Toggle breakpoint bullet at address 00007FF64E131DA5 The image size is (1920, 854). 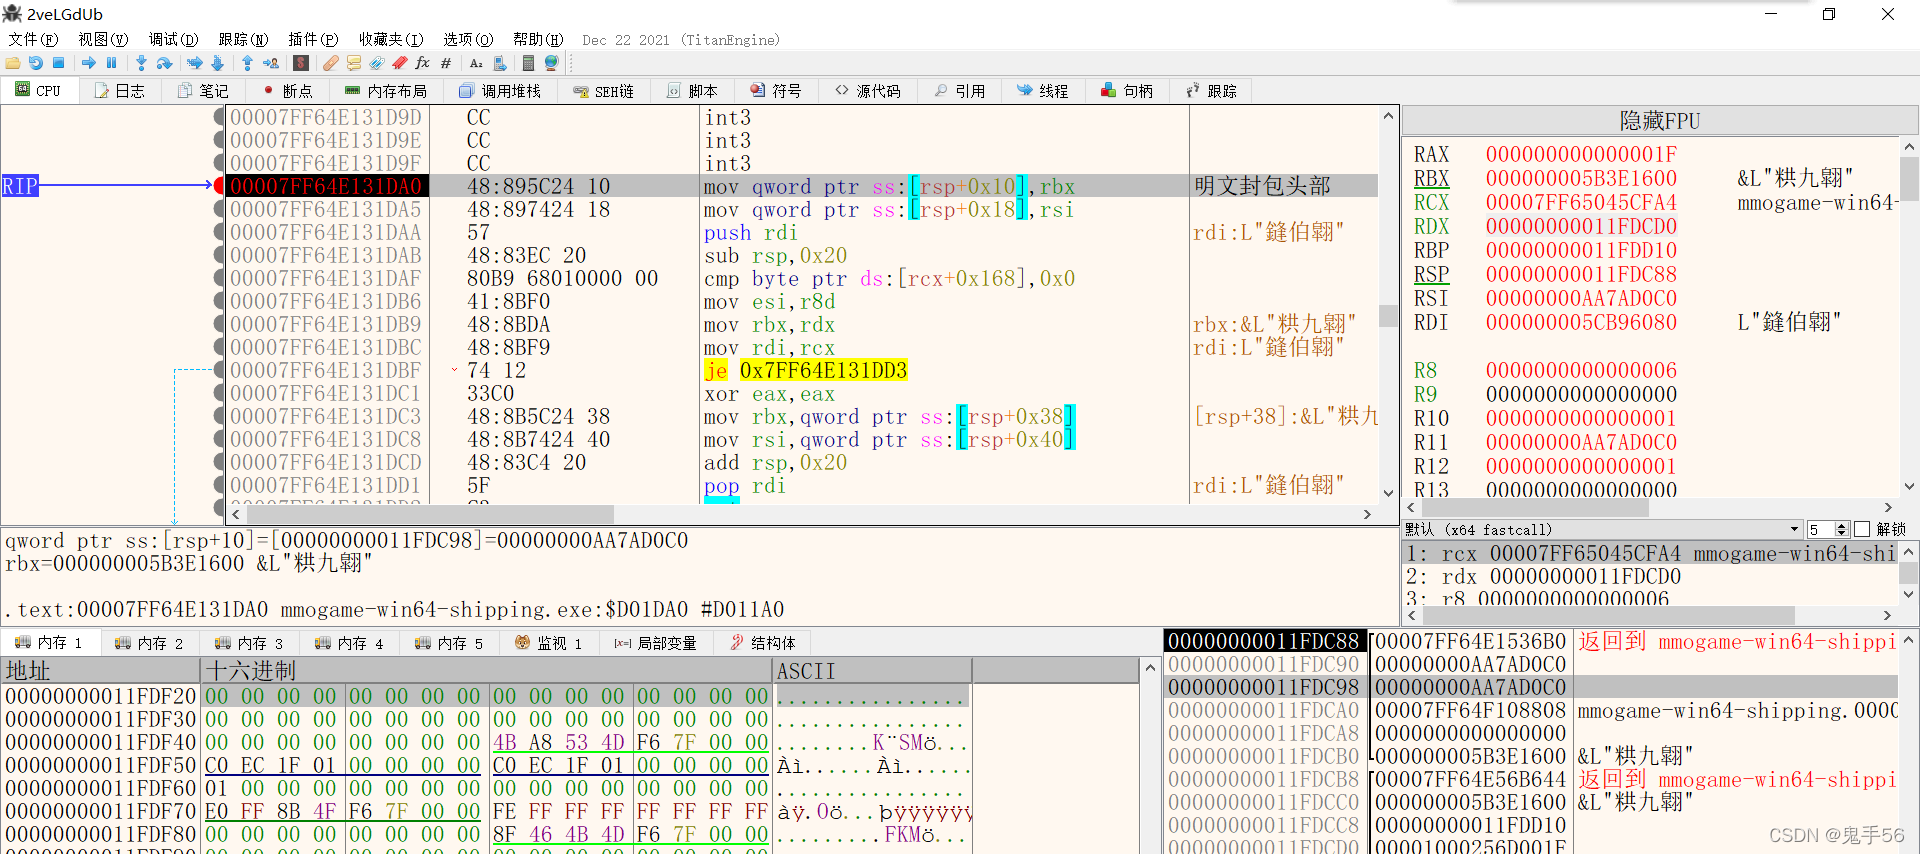(x=219, y=209)
